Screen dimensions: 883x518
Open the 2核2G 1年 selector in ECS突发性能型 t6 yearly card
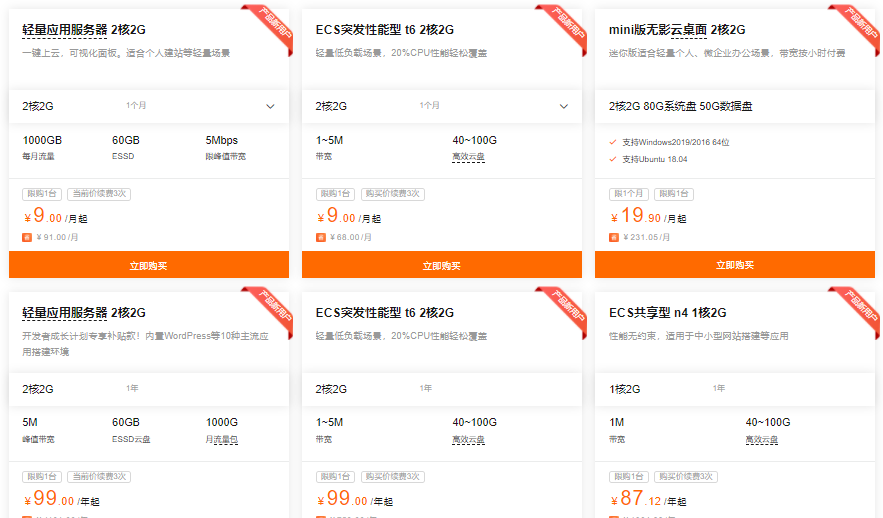point(442,388)
